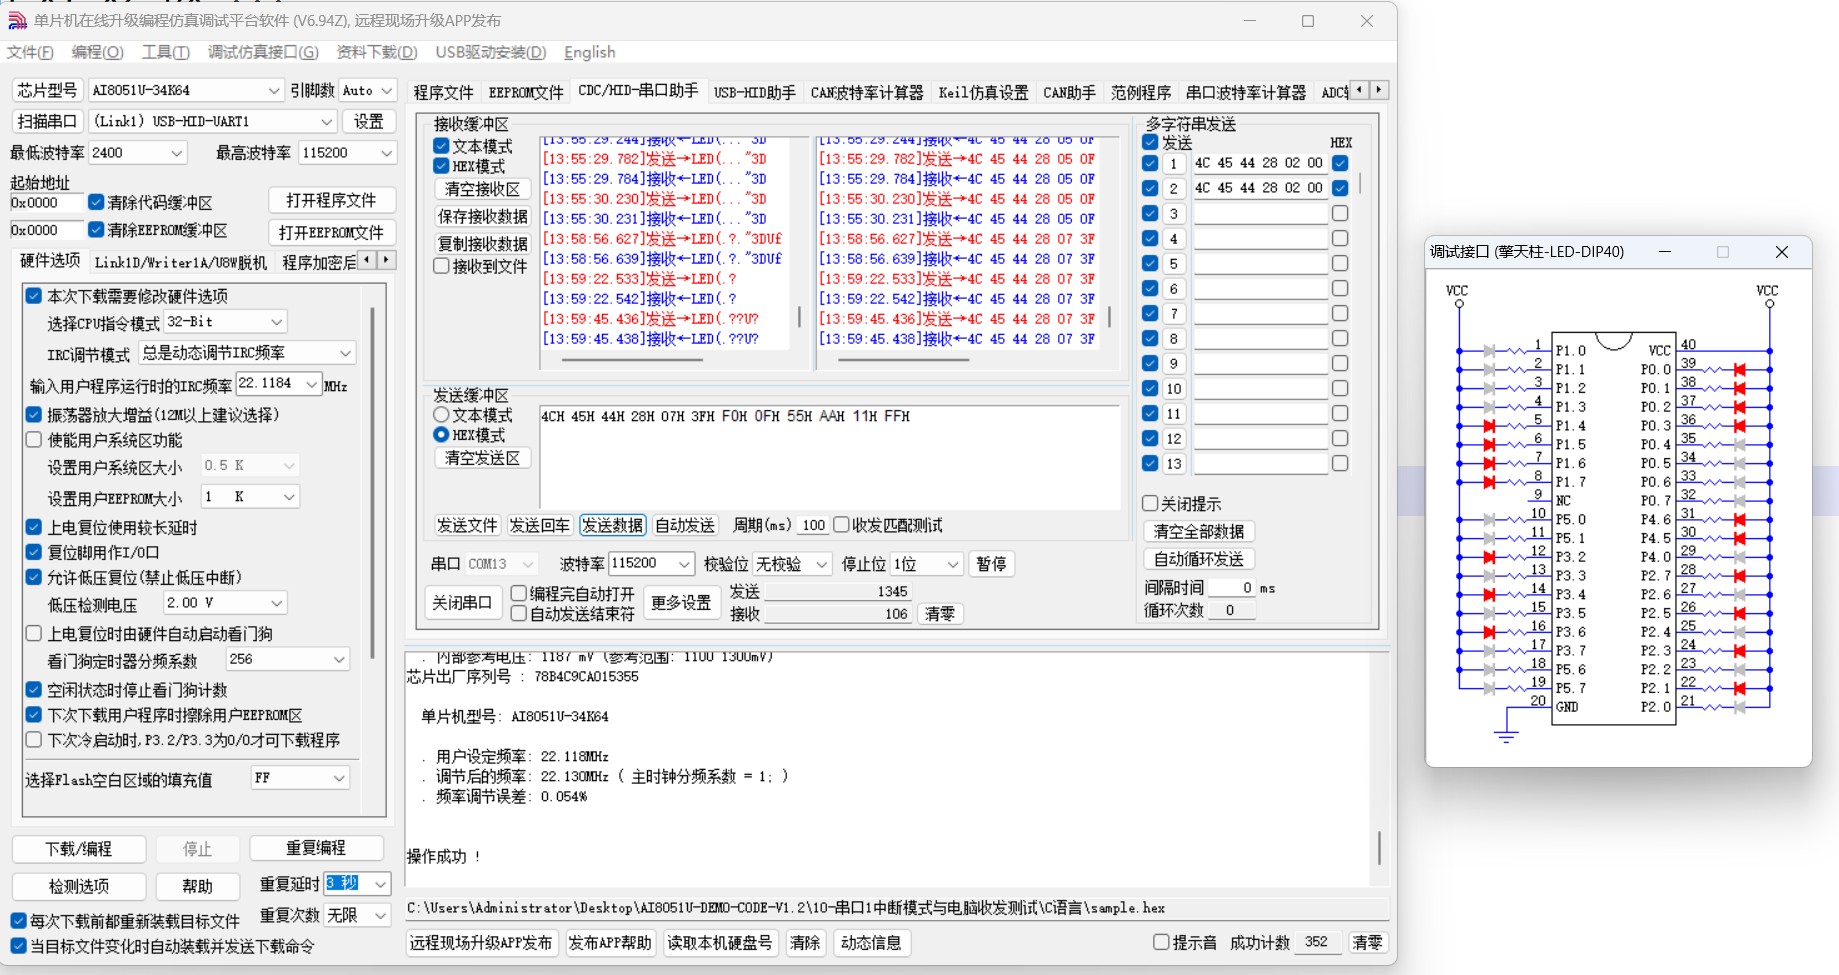This screenshot has height=975, width=1839.
Task: Click the app logo icon in title bar
Action: (17, 20)
